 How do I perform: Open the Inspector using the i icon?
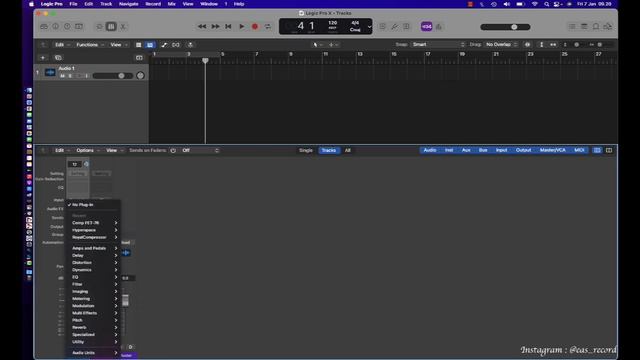tap(56, 27)
